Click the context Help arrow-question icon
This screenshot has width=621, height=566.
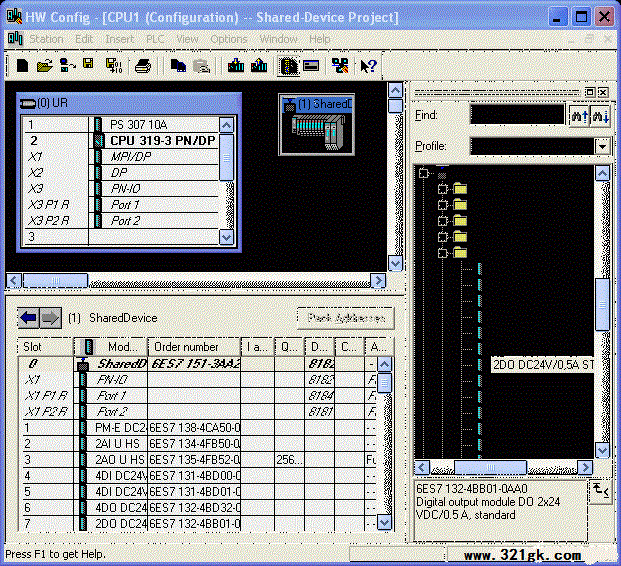coord(368,66)
